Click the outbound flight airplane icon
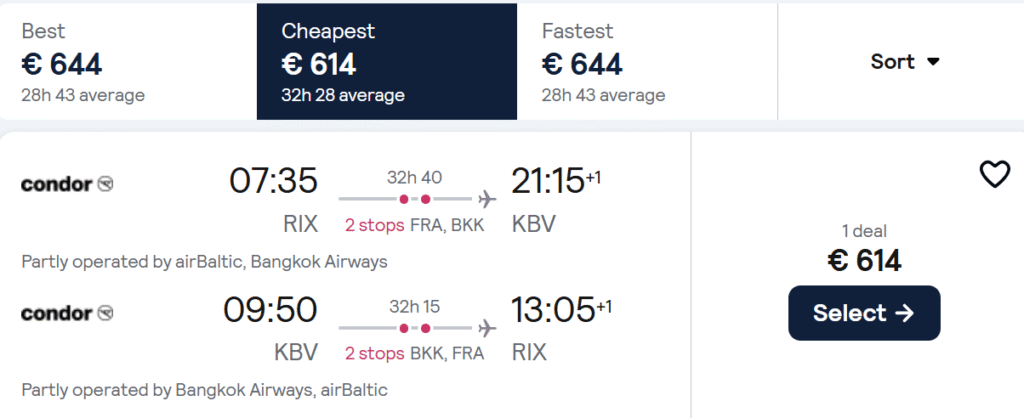 pyautogui.click(x=487, y=198)
